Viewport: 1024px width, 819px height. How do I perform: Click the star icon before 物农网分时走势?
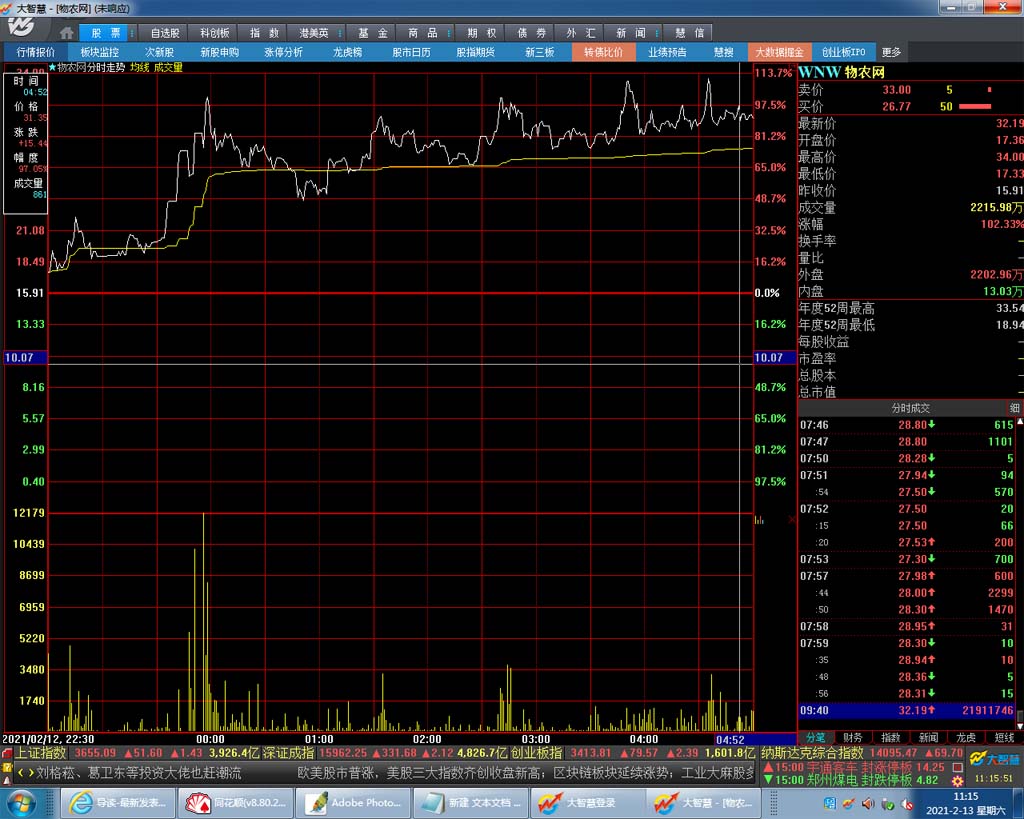pos(52,67)
